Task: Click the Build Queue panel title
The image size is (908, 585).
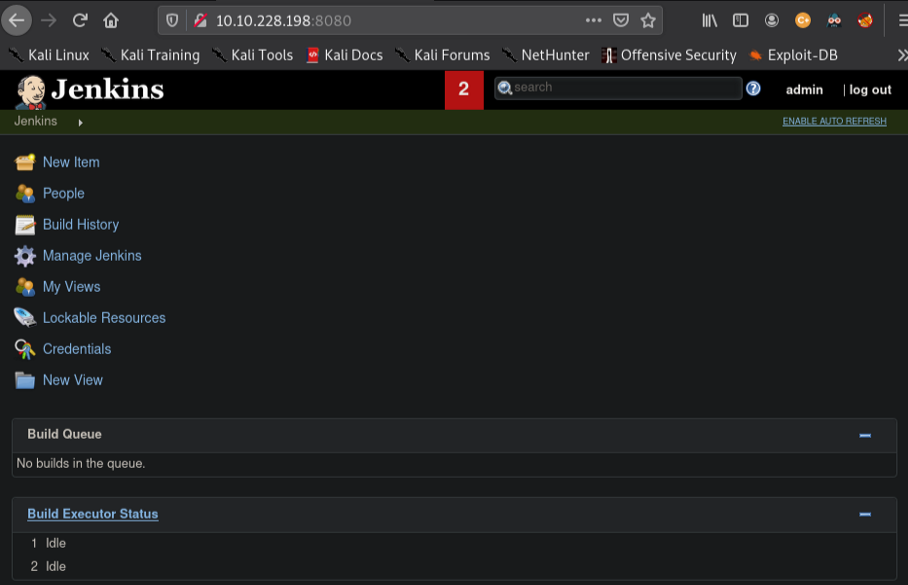Action: click(x=64, y=434)
